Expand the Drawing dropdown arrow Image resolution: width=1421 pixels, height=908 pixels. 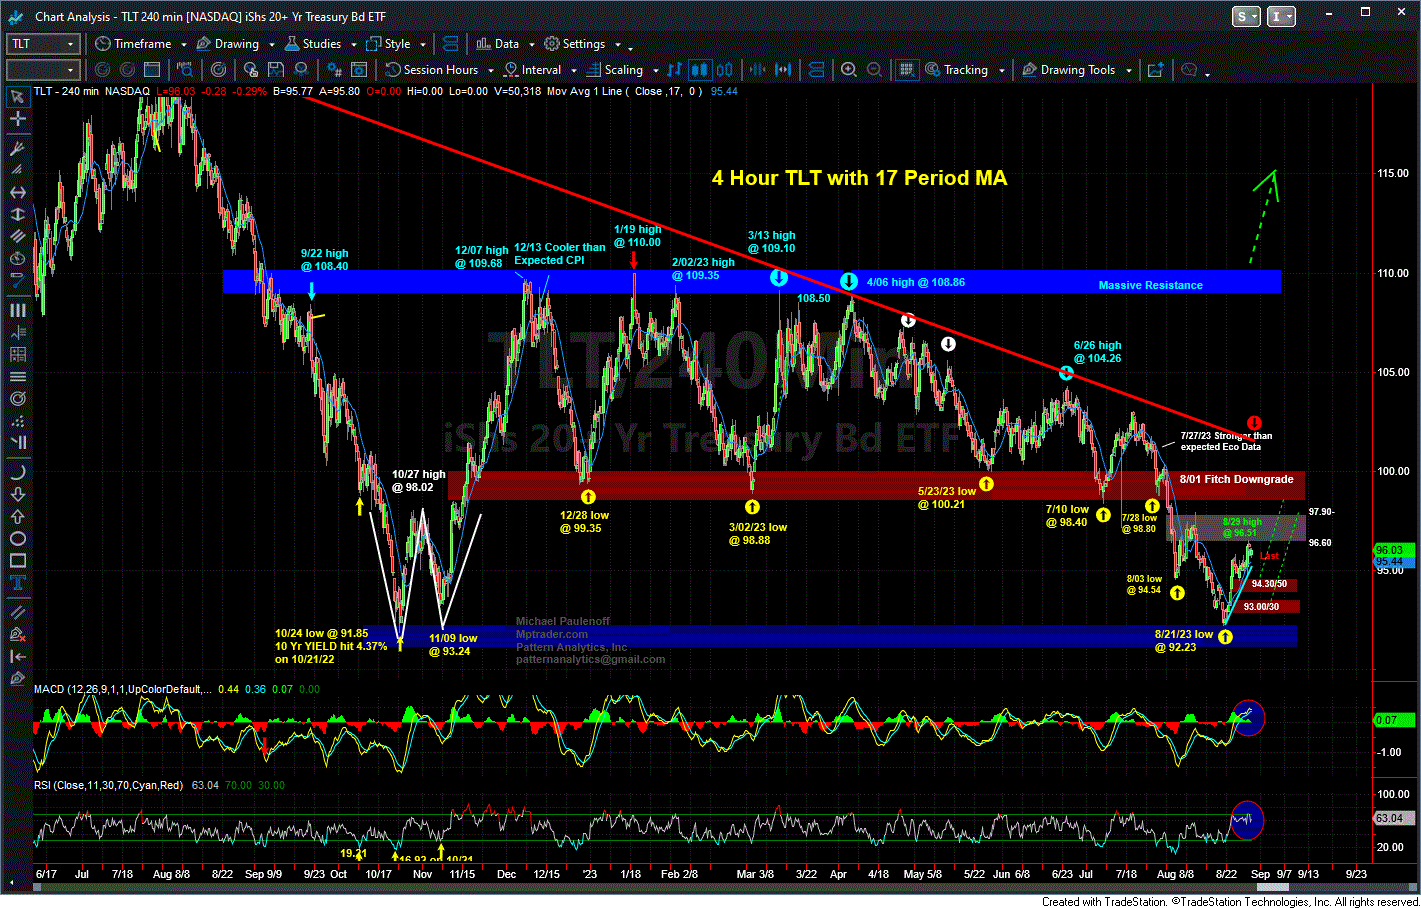[271, 45]
